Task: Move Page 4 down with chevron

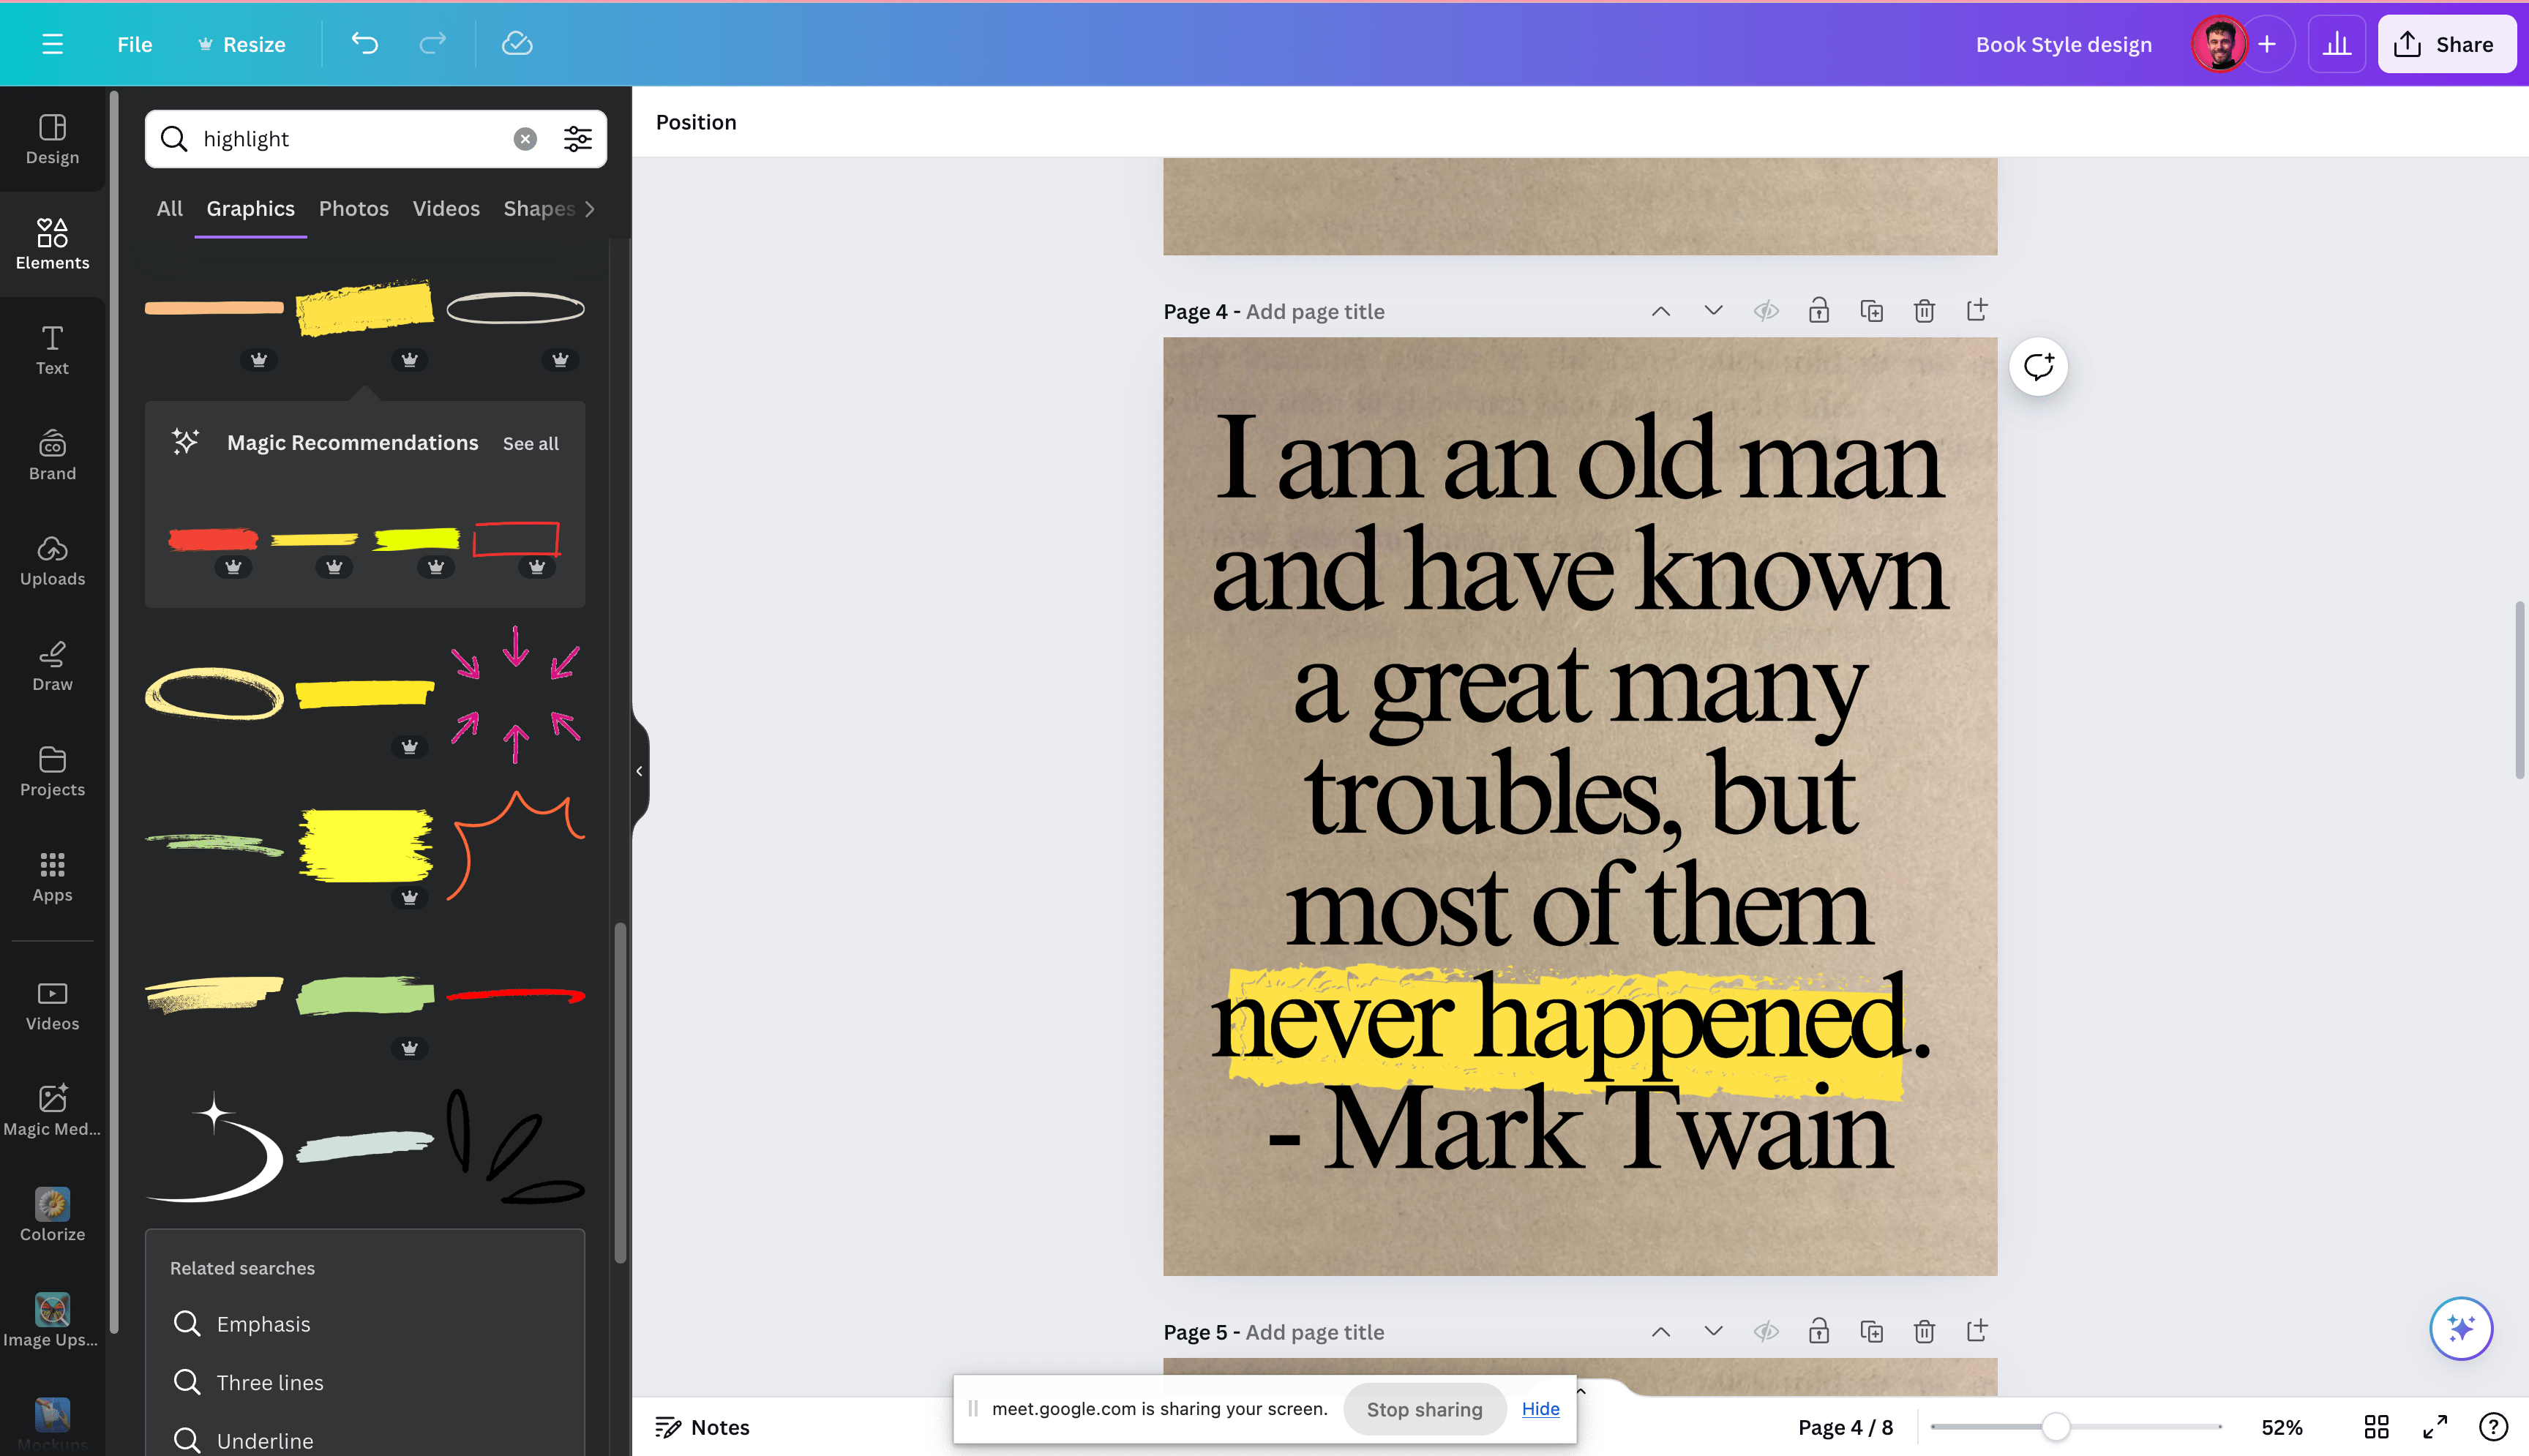Action: pyautogui.click(x=1713, y=311)
